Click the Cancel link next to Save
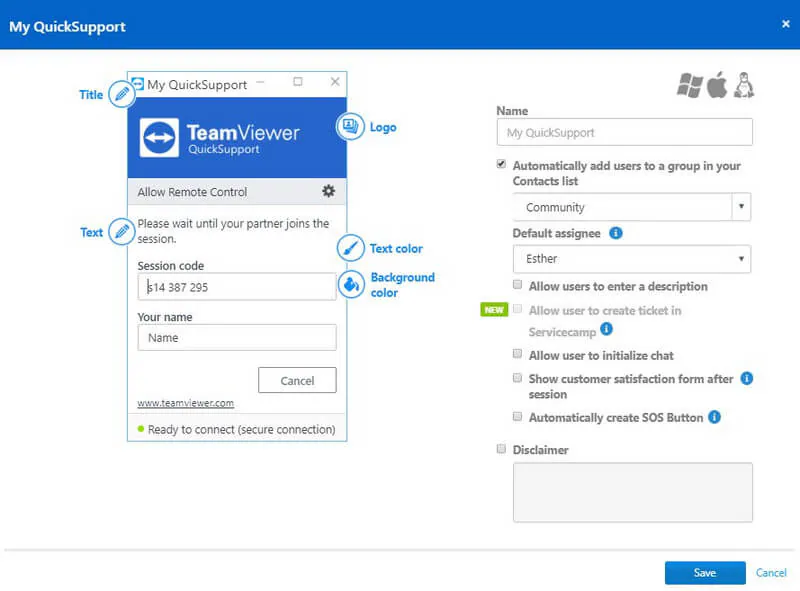 point(771,573)
